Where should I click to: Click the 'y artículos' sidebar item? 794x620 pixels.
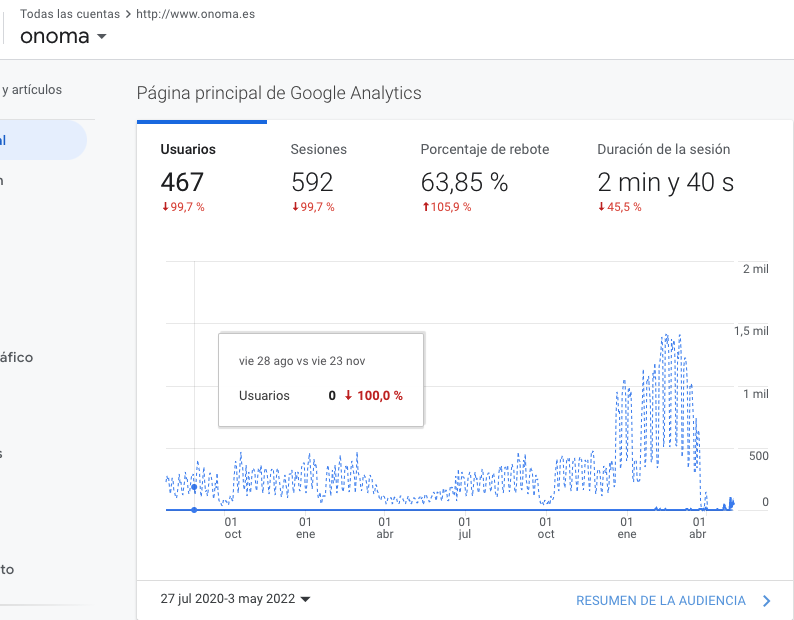(x=31, y=90)
